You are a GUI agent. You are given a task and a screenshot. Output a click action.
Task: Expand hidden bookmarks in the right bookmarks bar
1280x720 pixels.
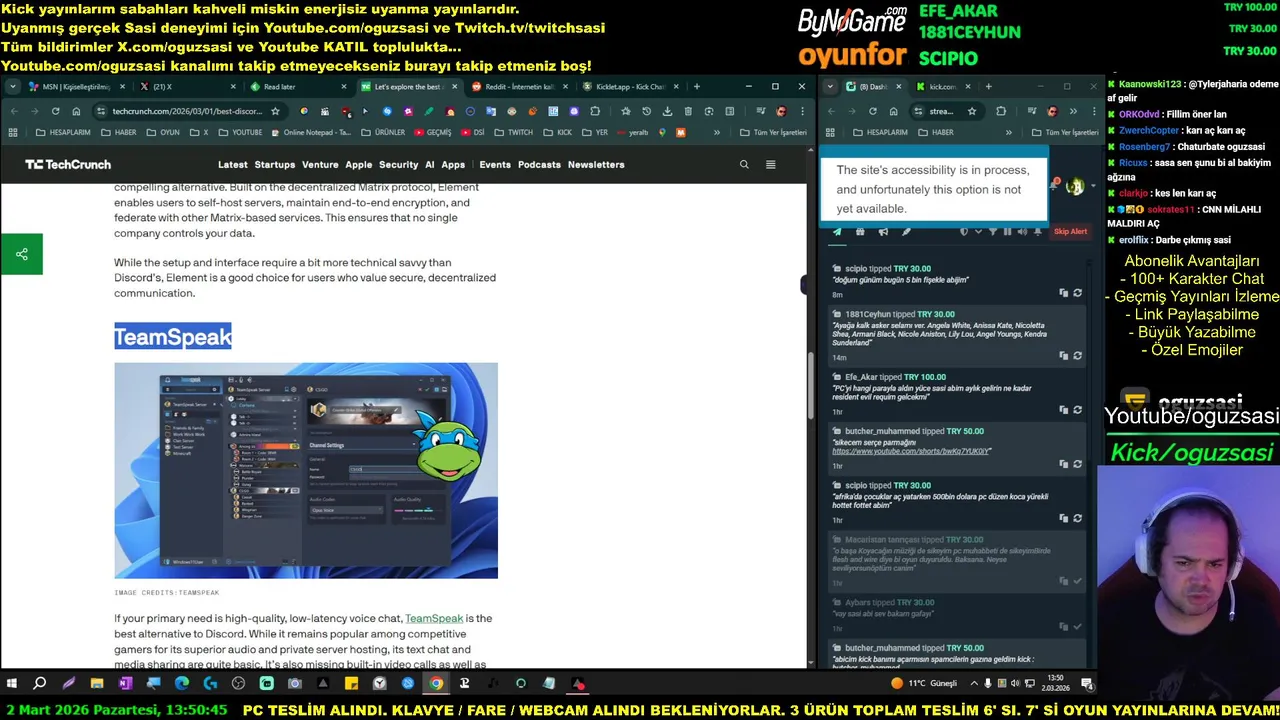coord(1008,132)
